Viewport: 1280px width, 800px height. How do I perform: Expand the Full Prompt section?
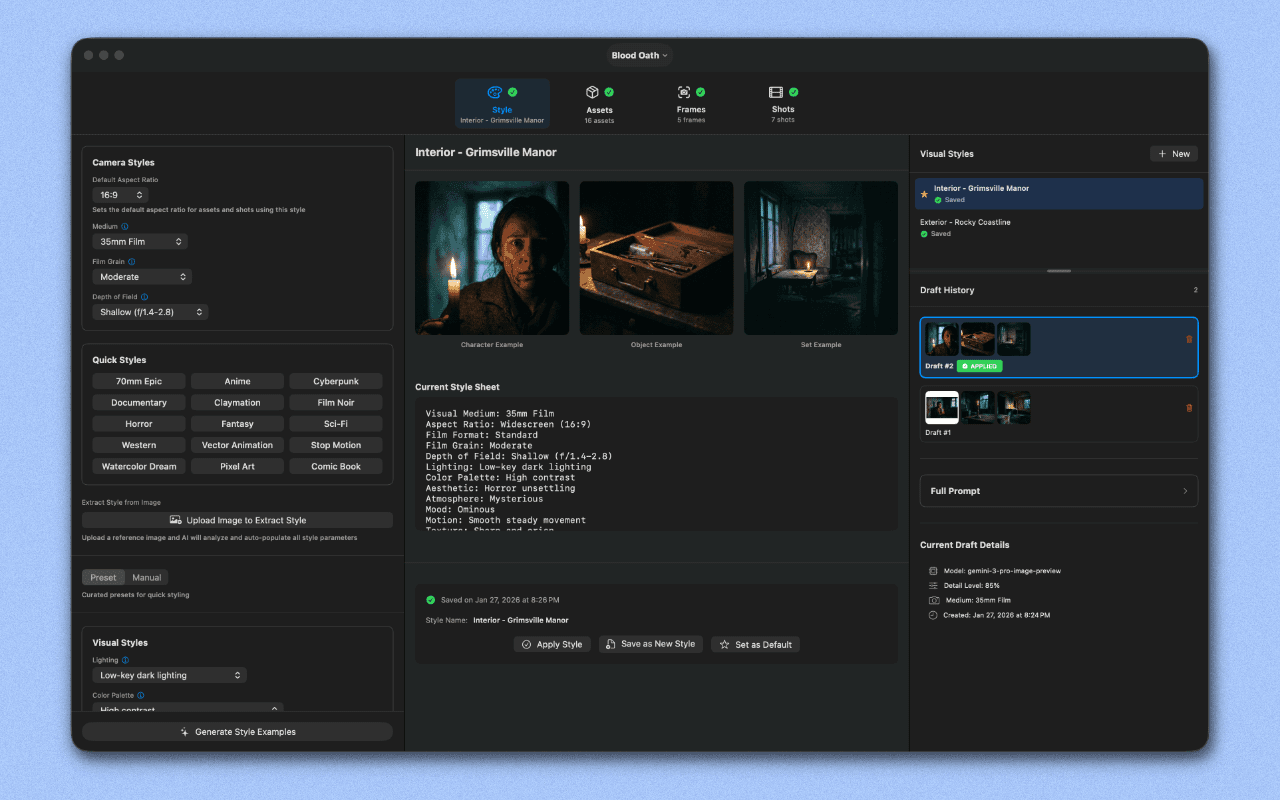click(x=1058, y=490)
